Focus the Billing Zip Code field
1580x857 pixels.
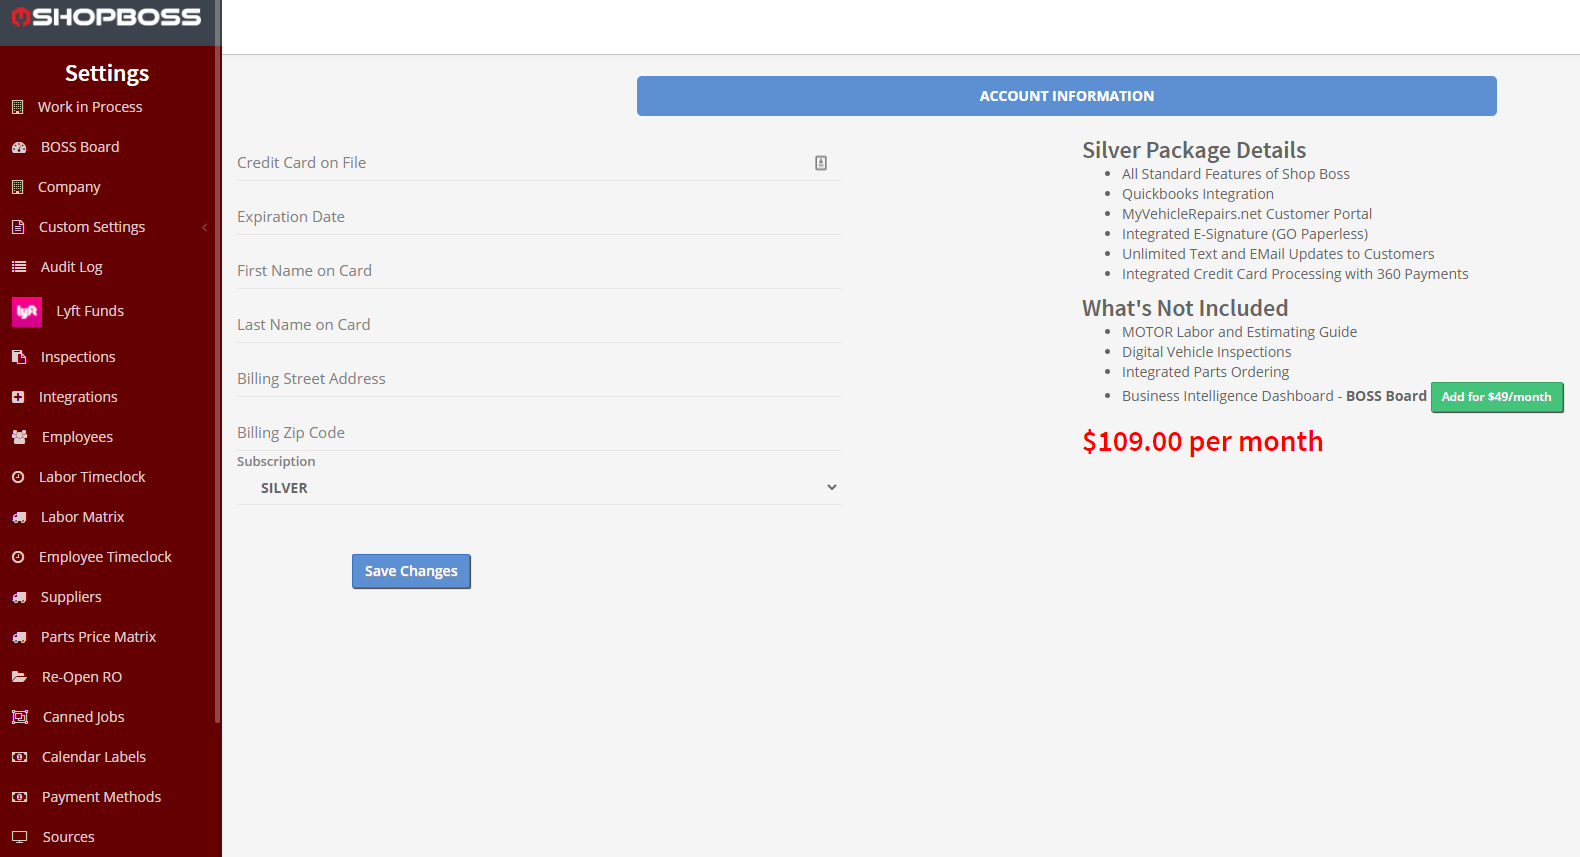(x=538, y=433)
